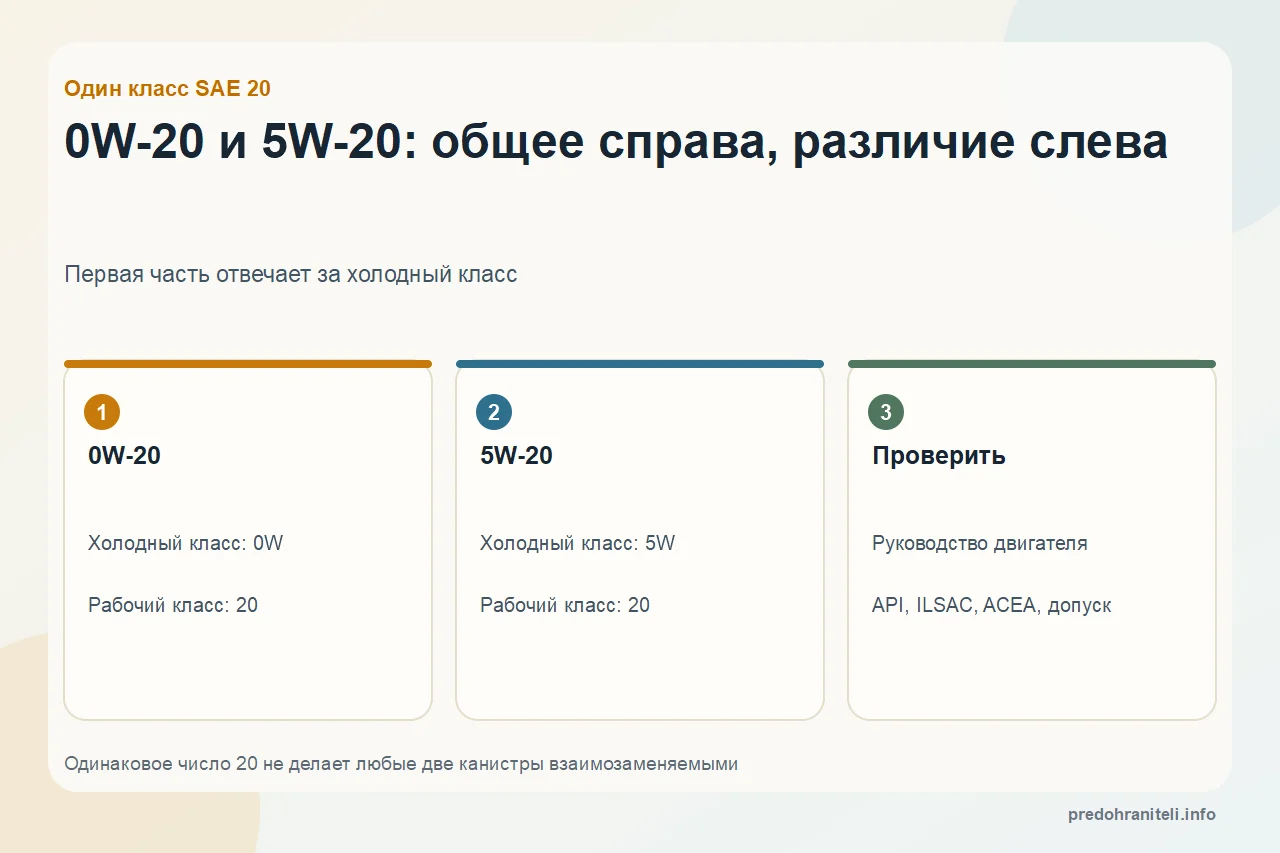Select the "Один класс SAE 20" label
This screenshot has width=1280, height=853.
pos(167,88)
